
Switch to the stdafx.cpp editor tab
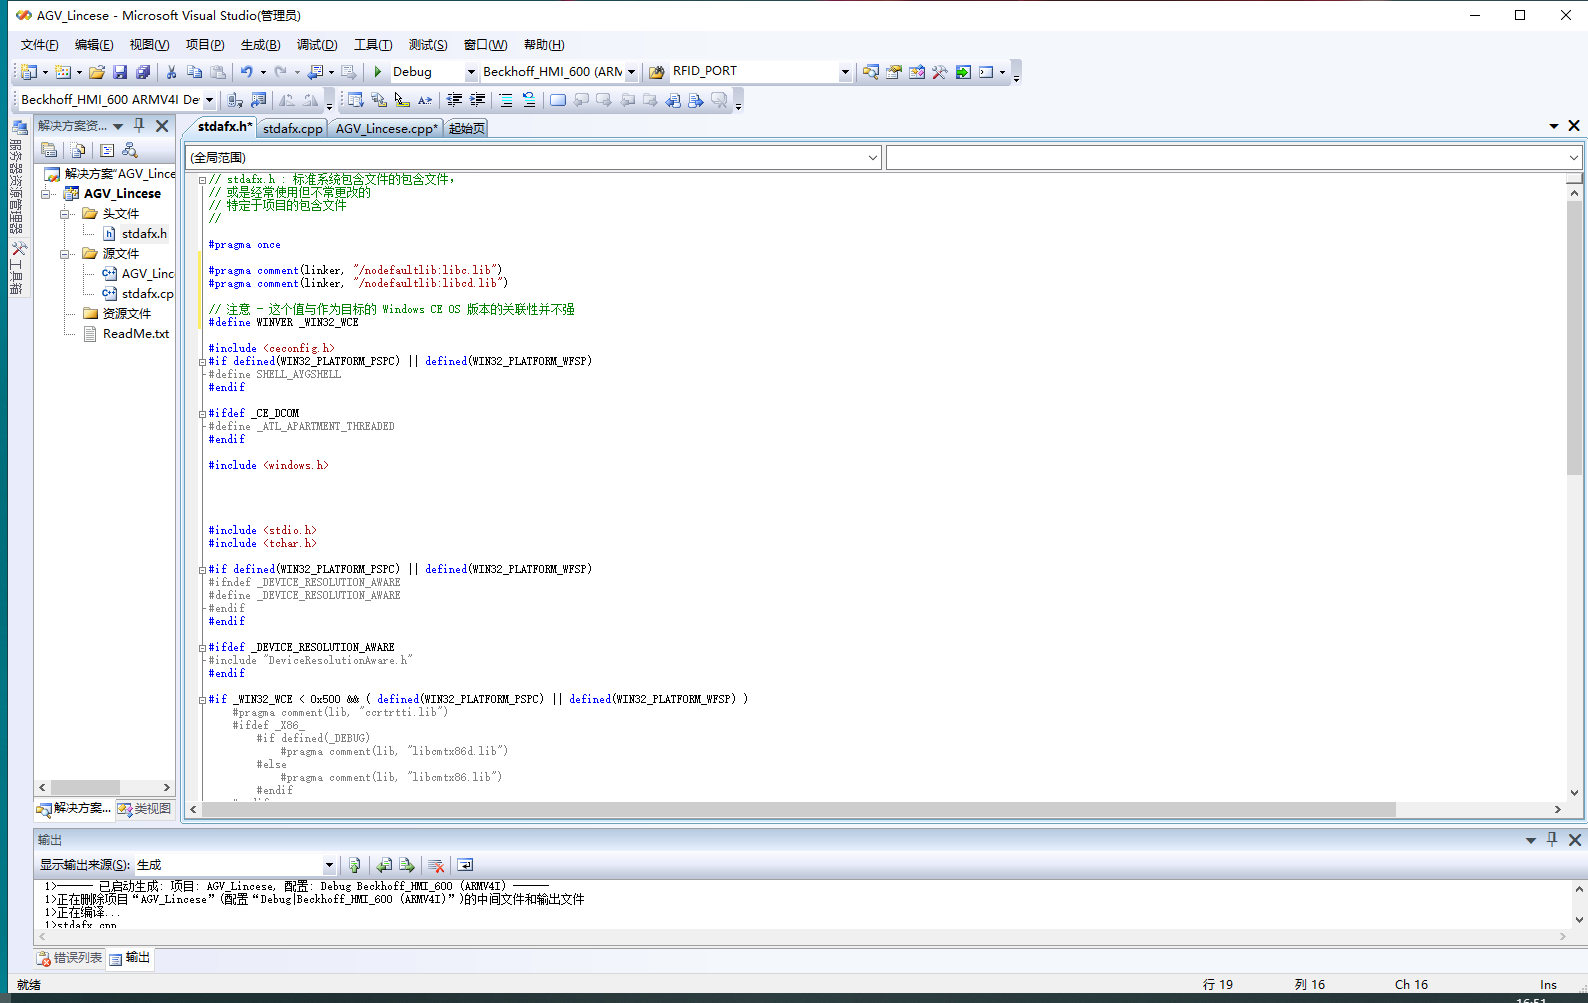click(292, 128)
